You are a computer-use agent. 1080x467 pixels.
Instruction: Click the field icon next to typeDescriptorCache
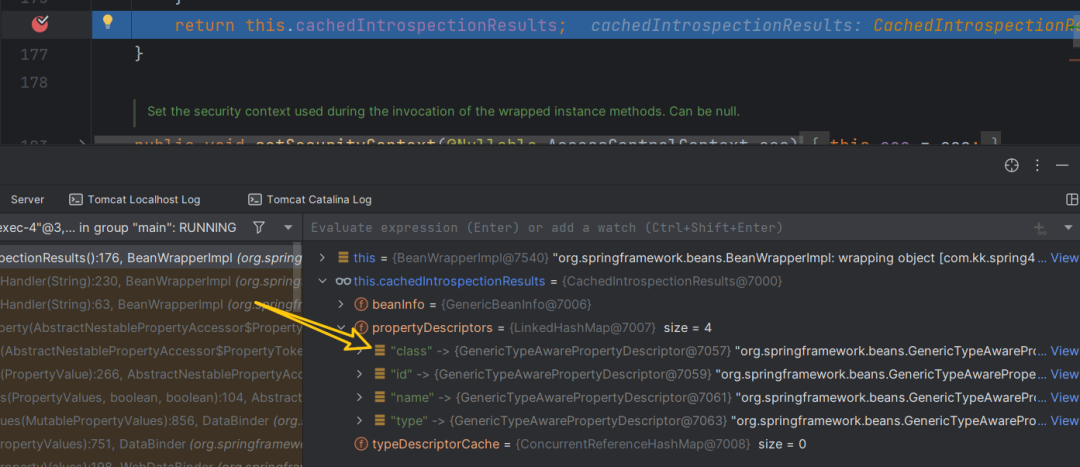point(361,444)
